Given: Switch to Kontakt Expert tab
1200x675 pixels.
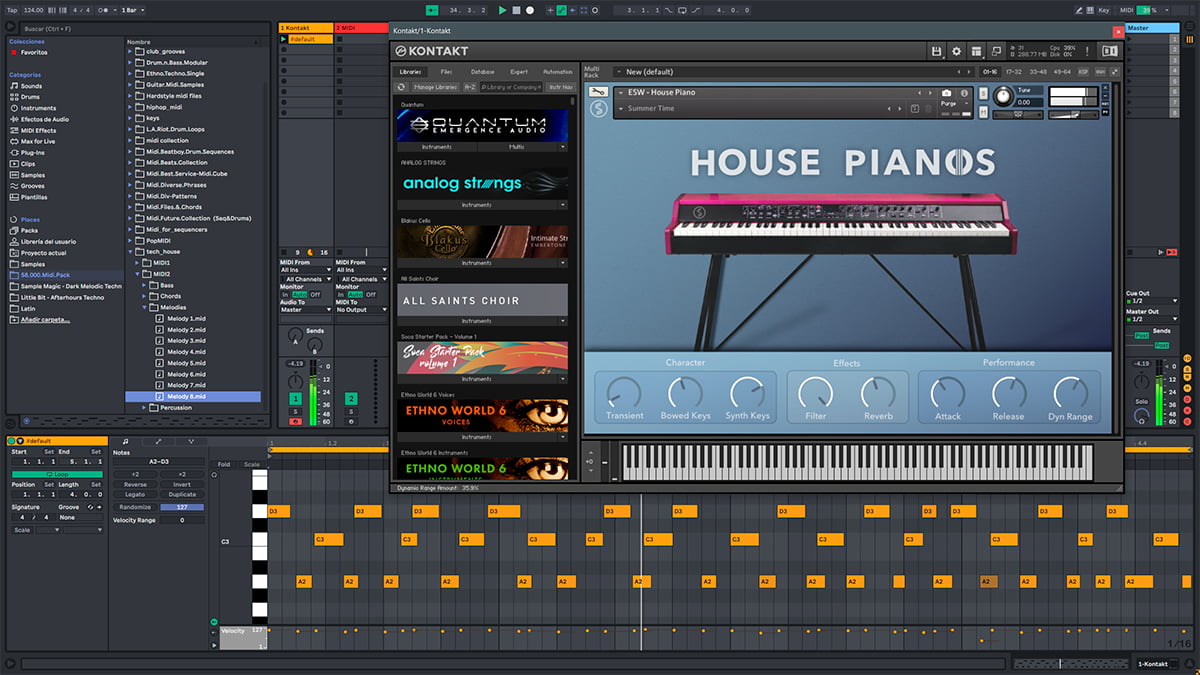Looking at the screenshot, I should (x=519, y=72).
